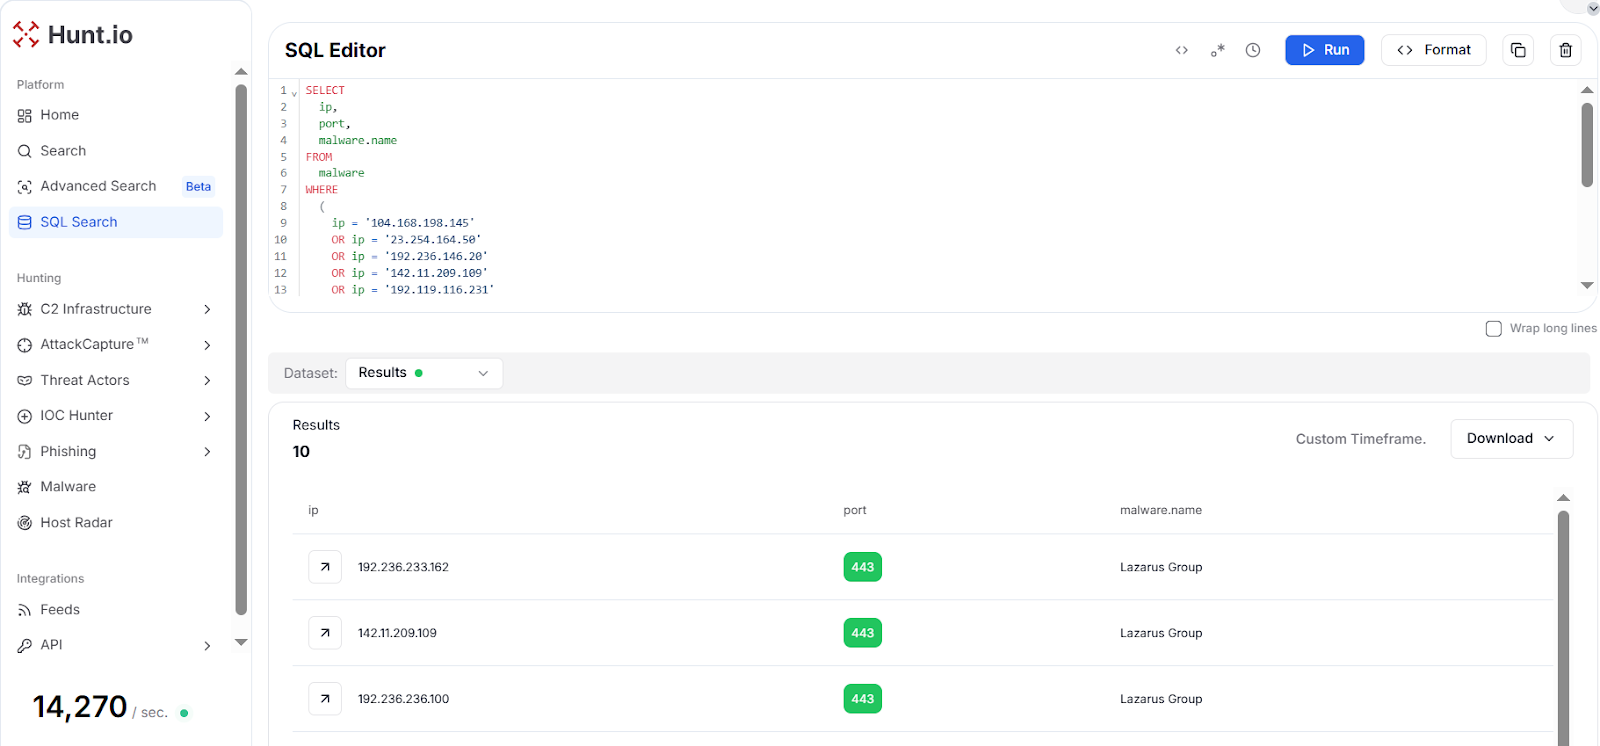
Task: Expand the Phishing section
Action: (207, 452)
